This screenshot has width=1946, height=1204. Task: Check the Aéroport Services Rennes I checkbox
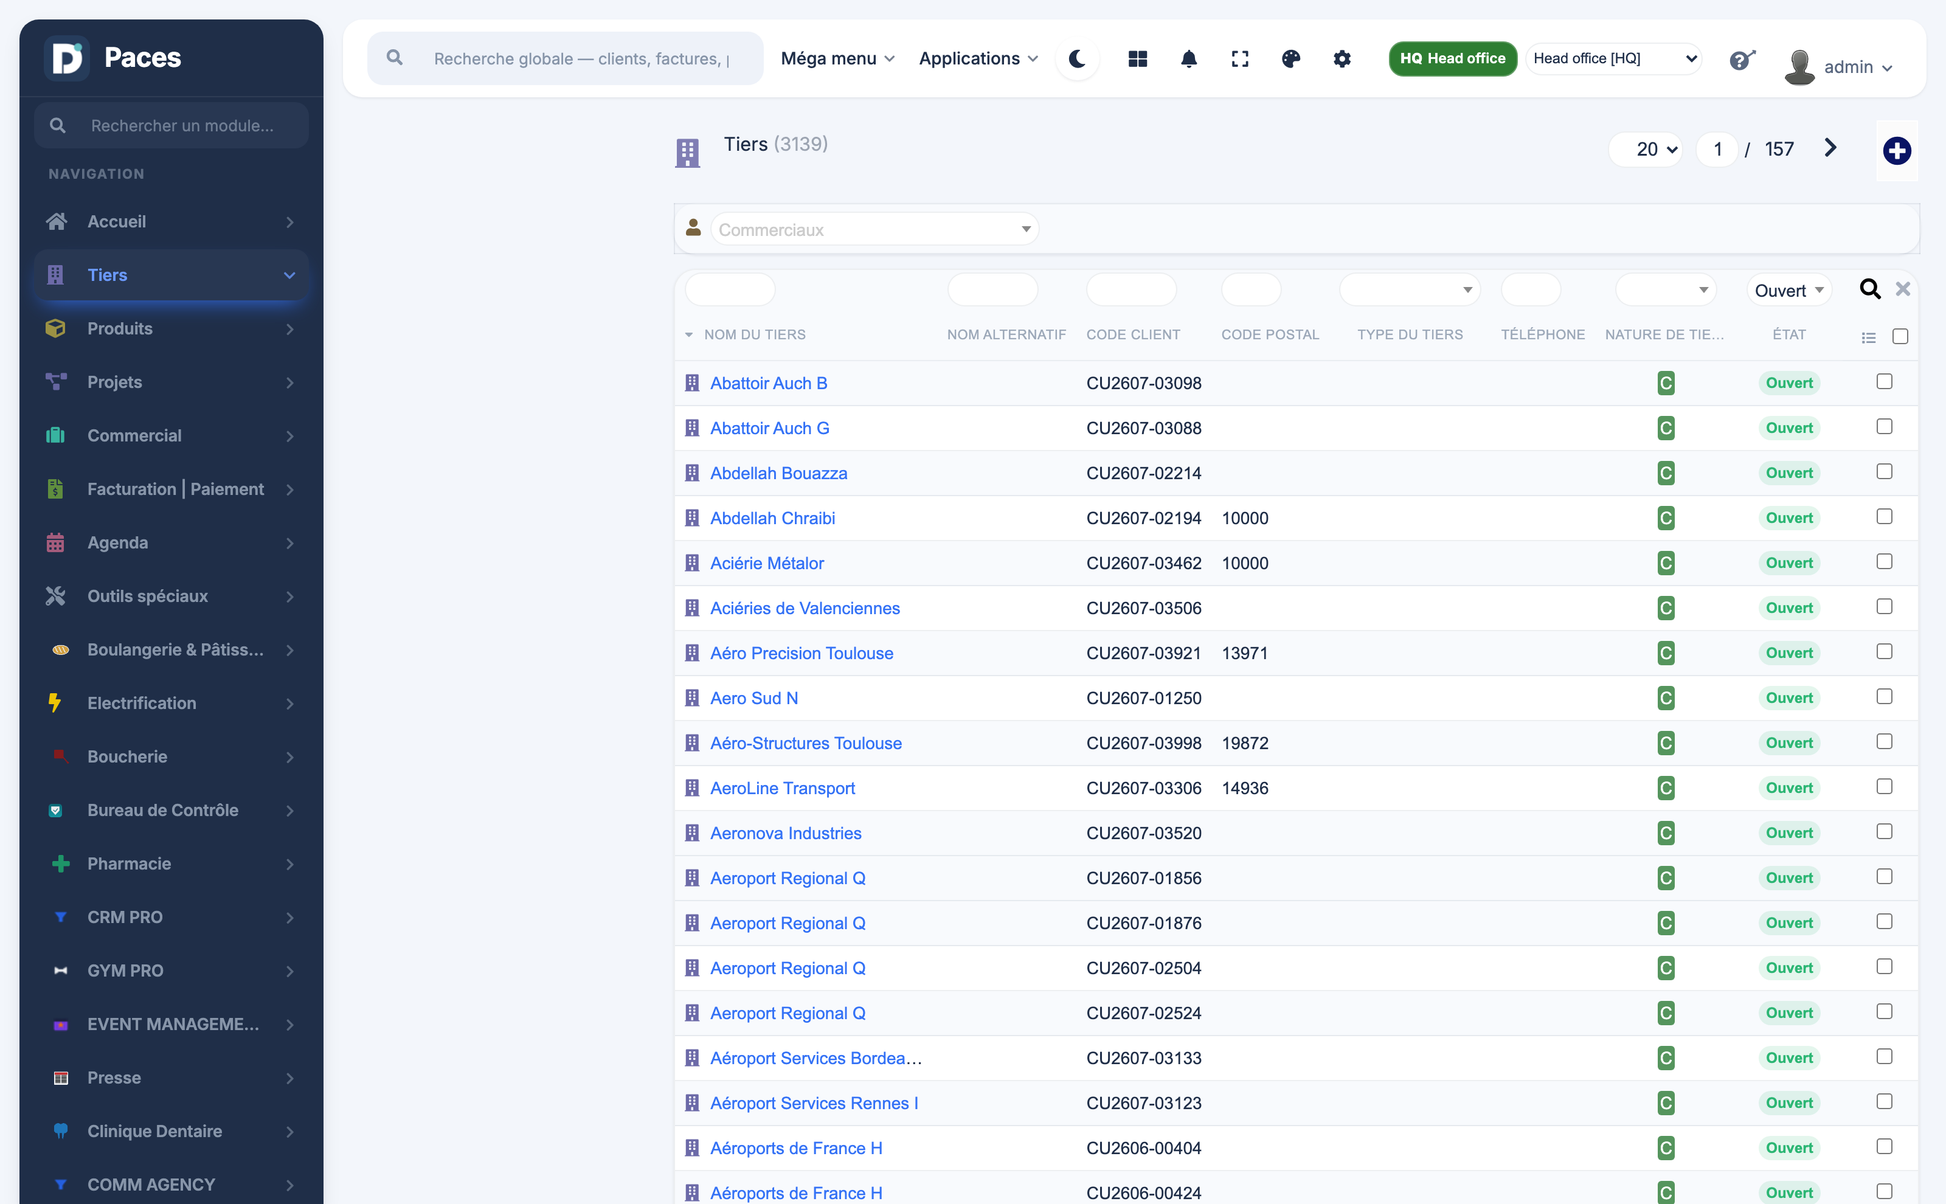click(1885, 1102)
